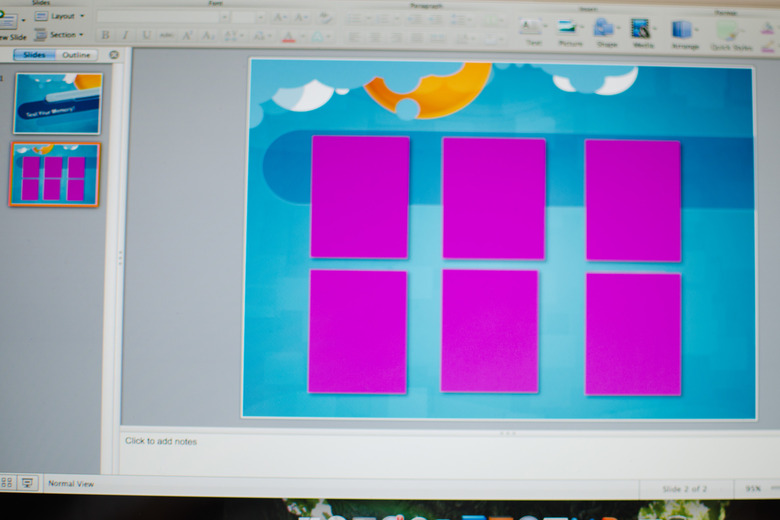Expand the Layout dropdown
Viewport: 780px width, 520px height.
60,16
